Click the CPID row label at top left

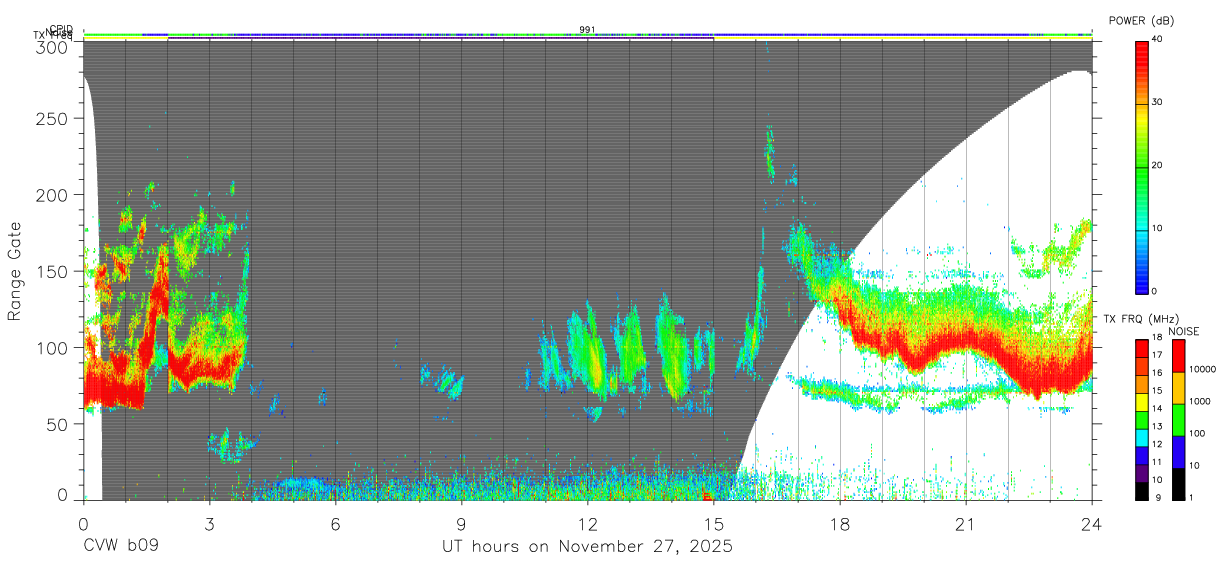click(61, 29)
